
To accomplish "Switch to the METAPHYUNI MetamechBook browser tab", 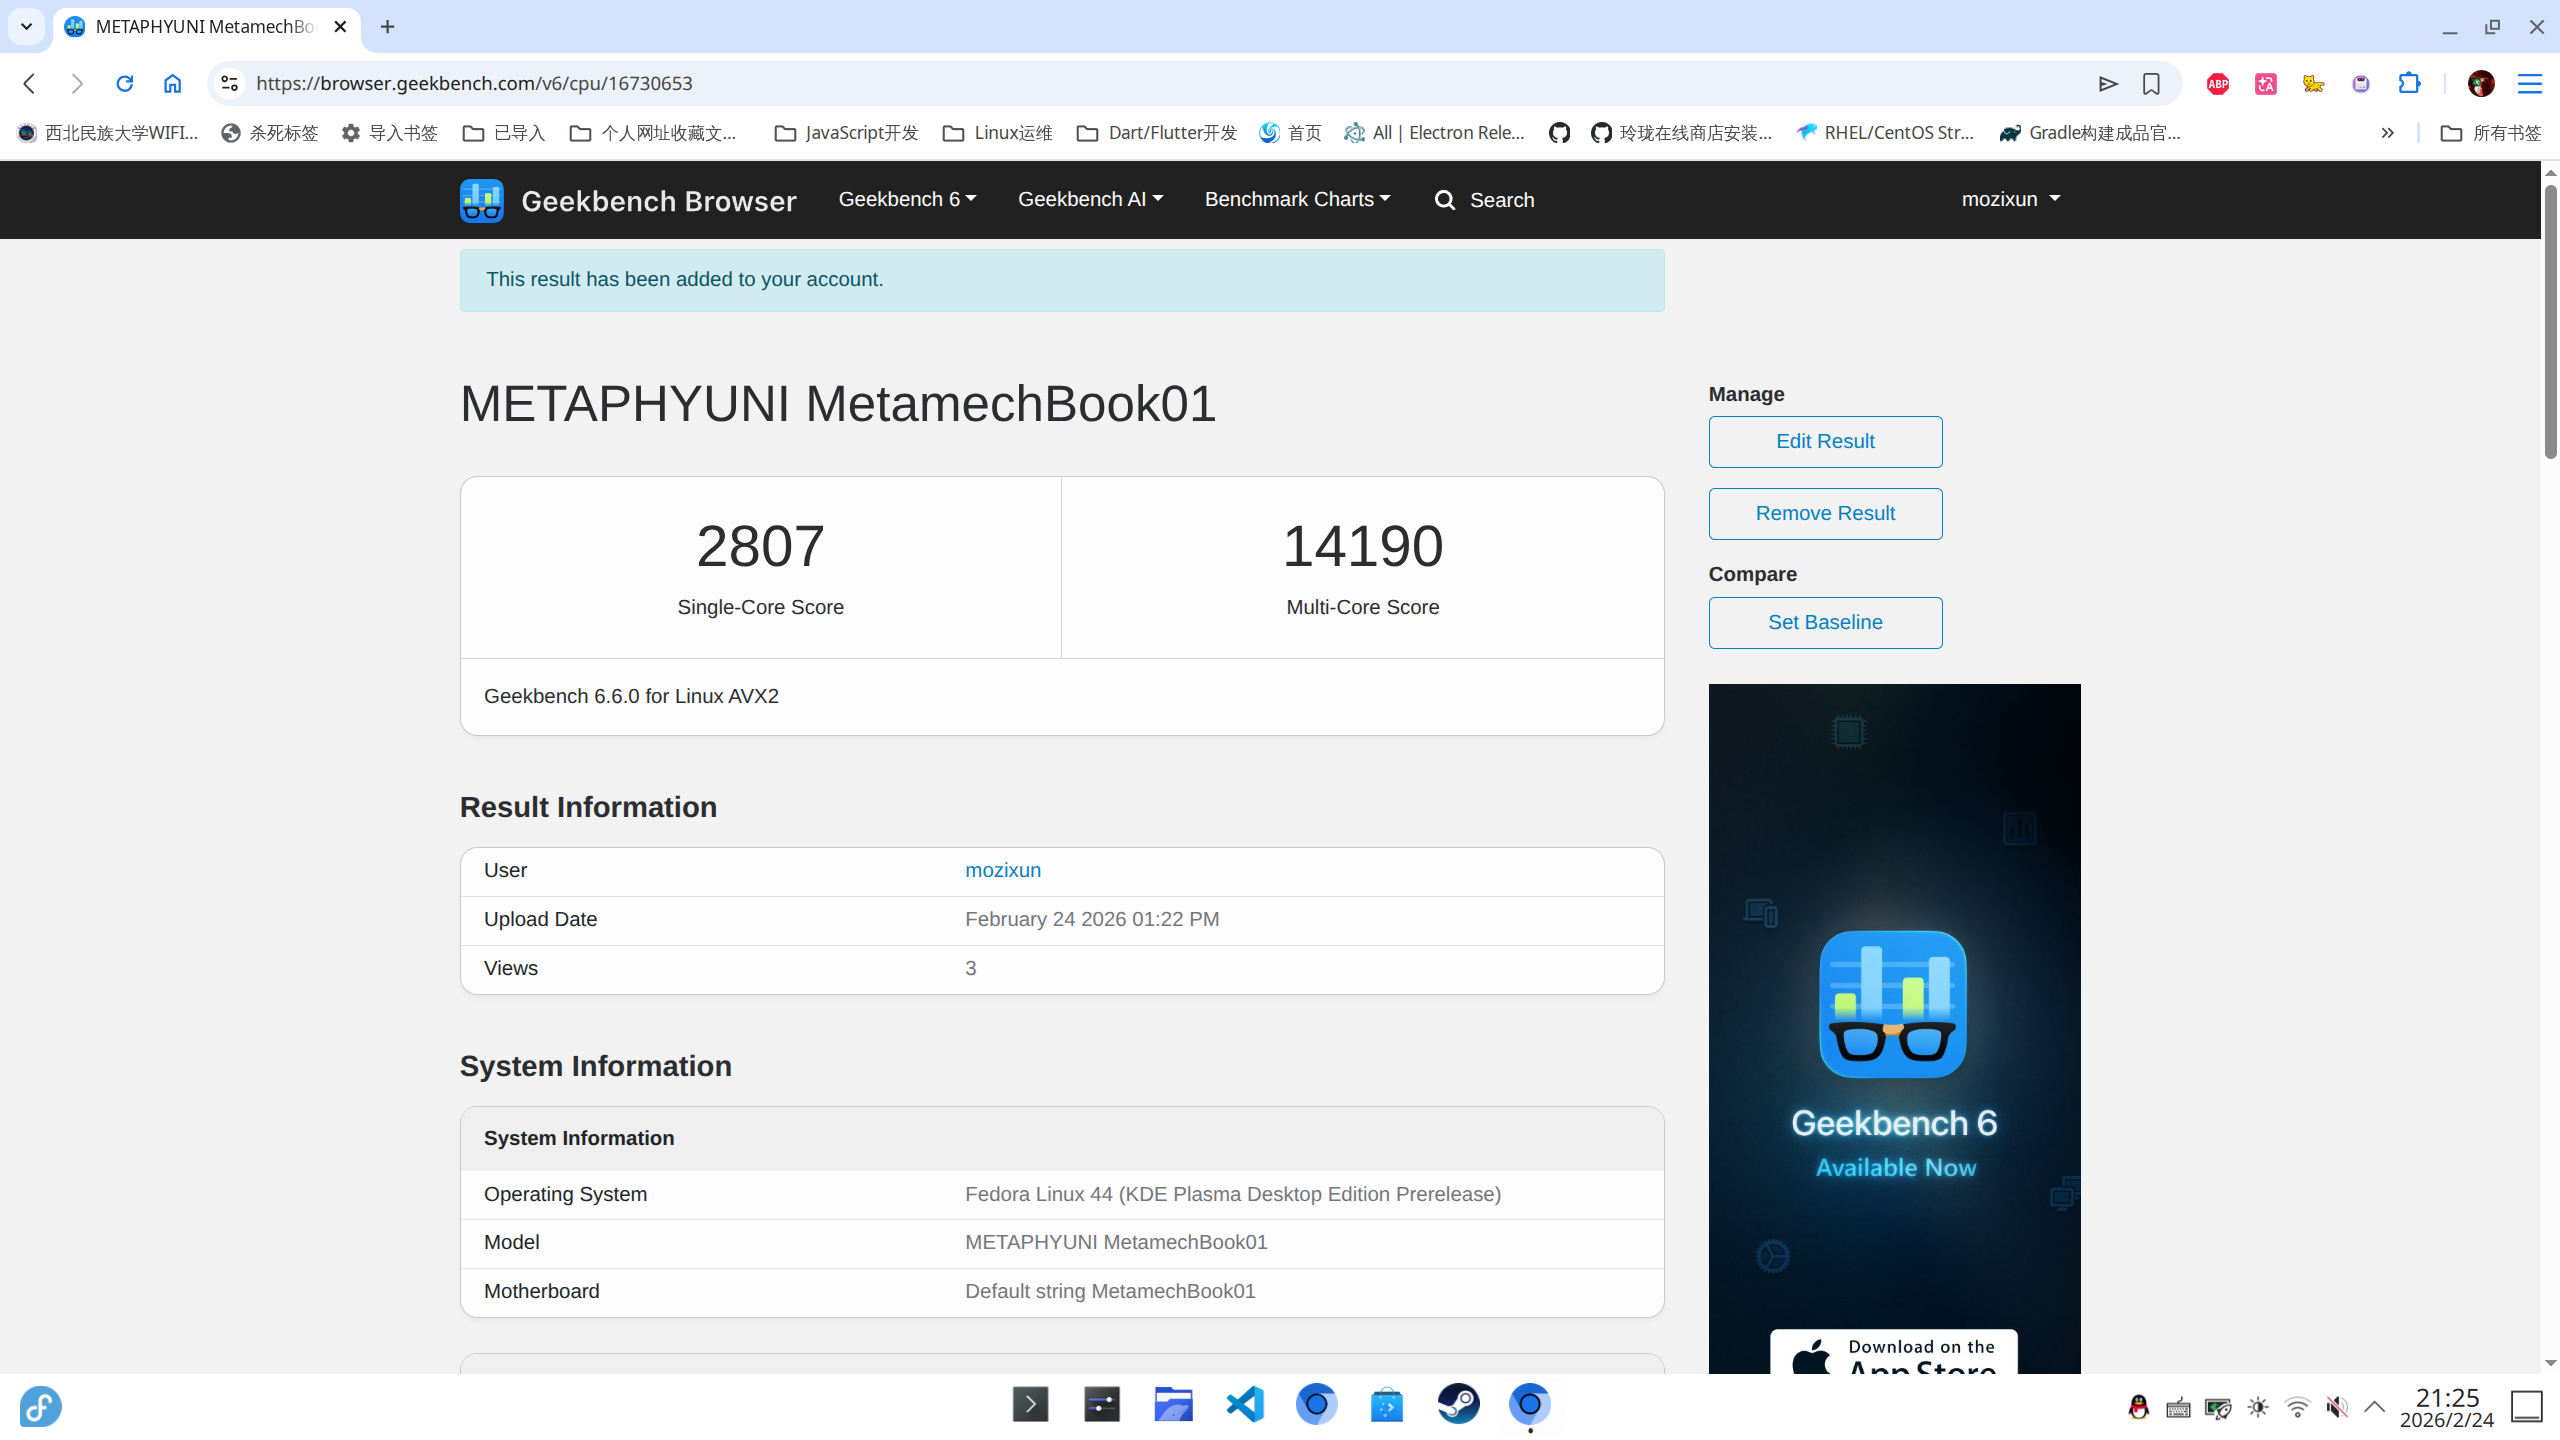I will (x=205, y=27).
